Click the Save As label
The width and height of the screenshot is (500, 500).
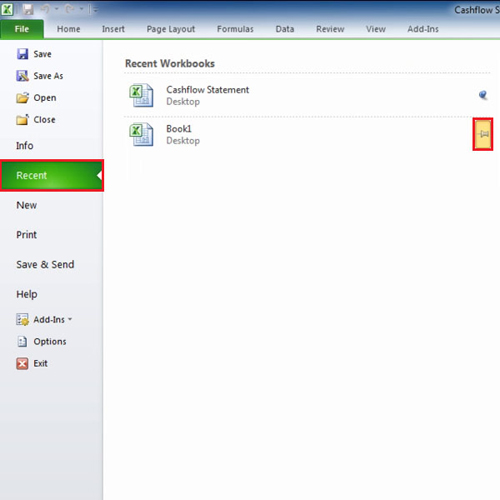point(48,76)
